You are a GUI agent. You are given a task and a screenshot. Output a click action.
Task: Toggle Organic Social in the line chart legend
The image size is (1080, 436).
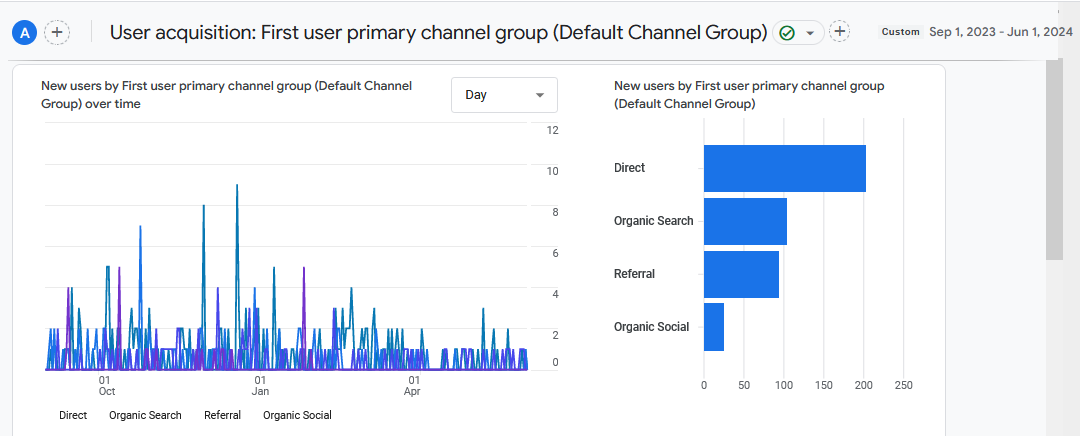point(297,415)
